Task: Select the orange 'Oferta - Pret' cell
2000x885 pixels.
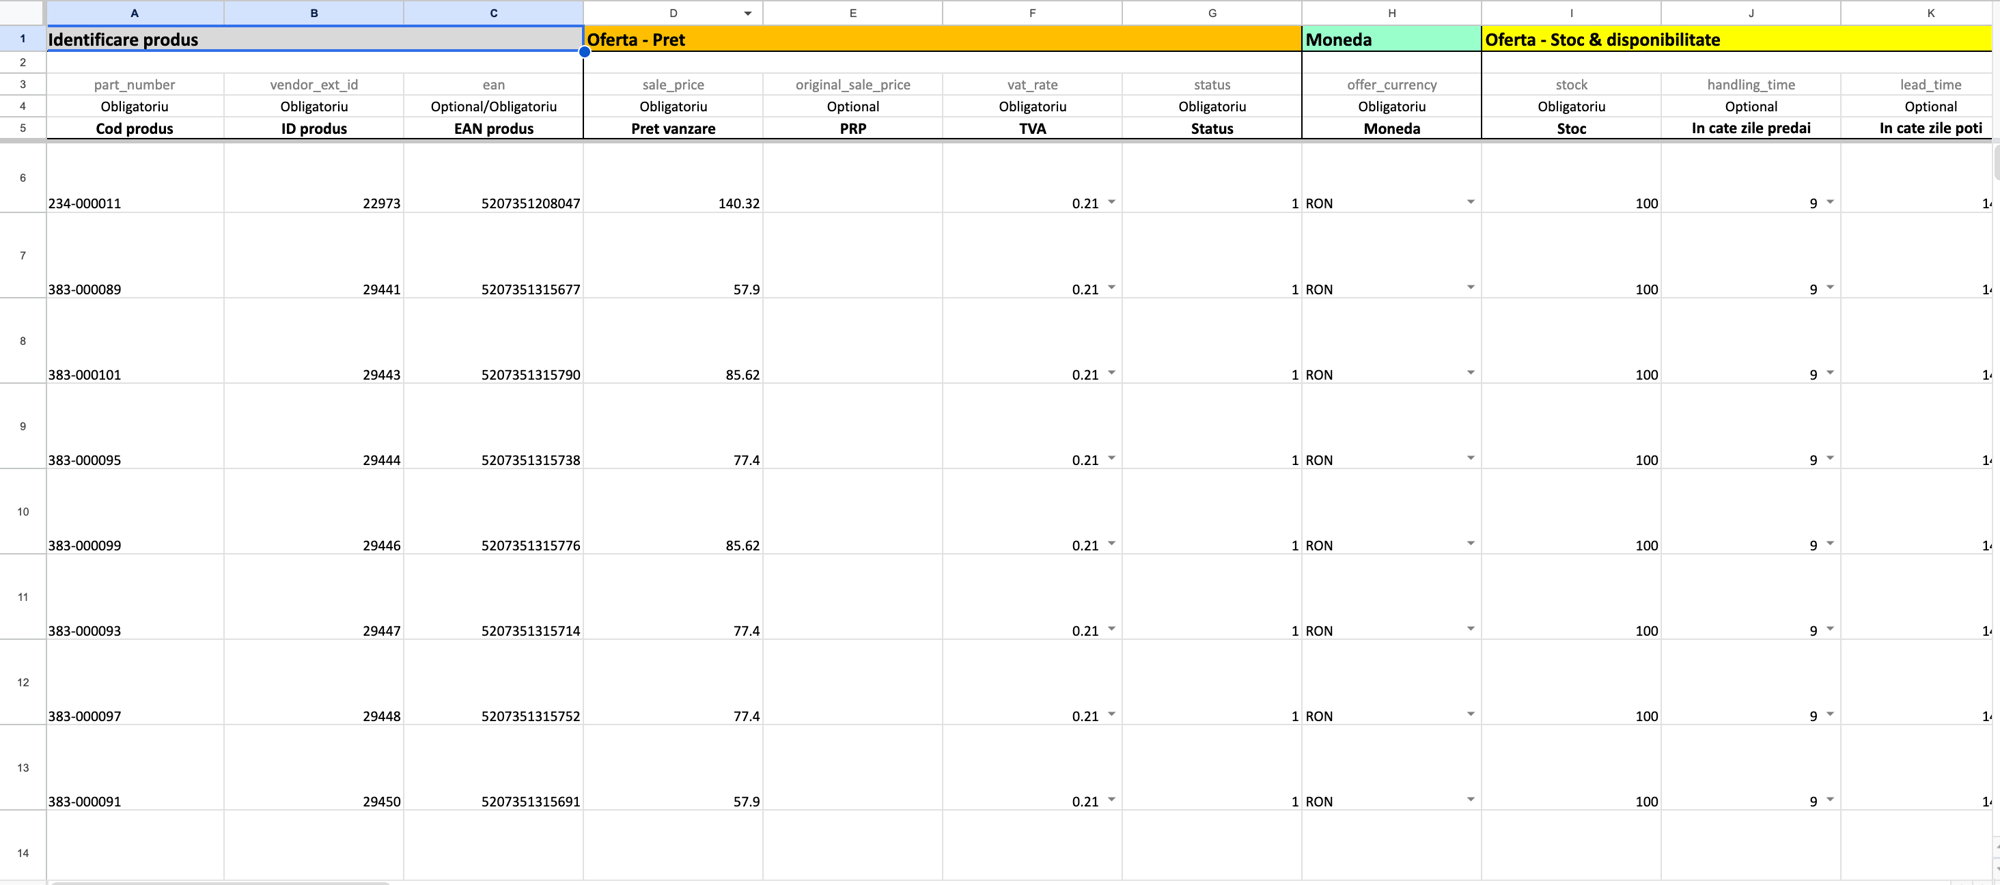Action: click(941, 40)
